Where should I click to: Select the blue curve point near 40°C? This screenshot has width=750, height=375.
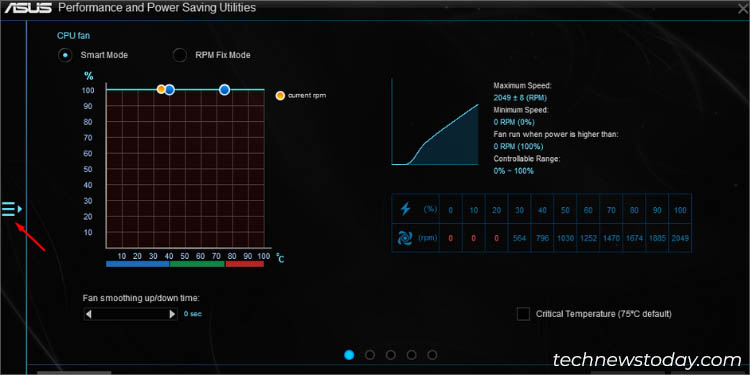click(169, 89)
